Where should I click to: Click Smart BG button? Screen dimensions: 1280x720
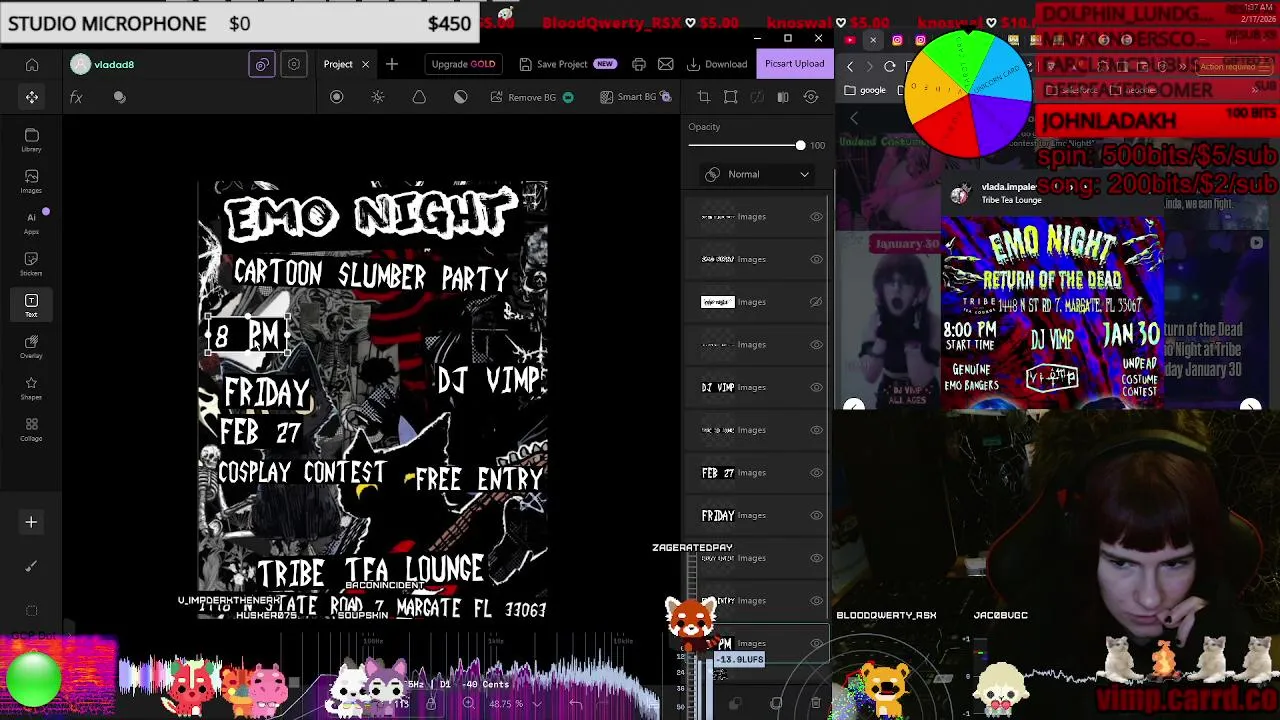pyautogui.click(x=636, y=97)
